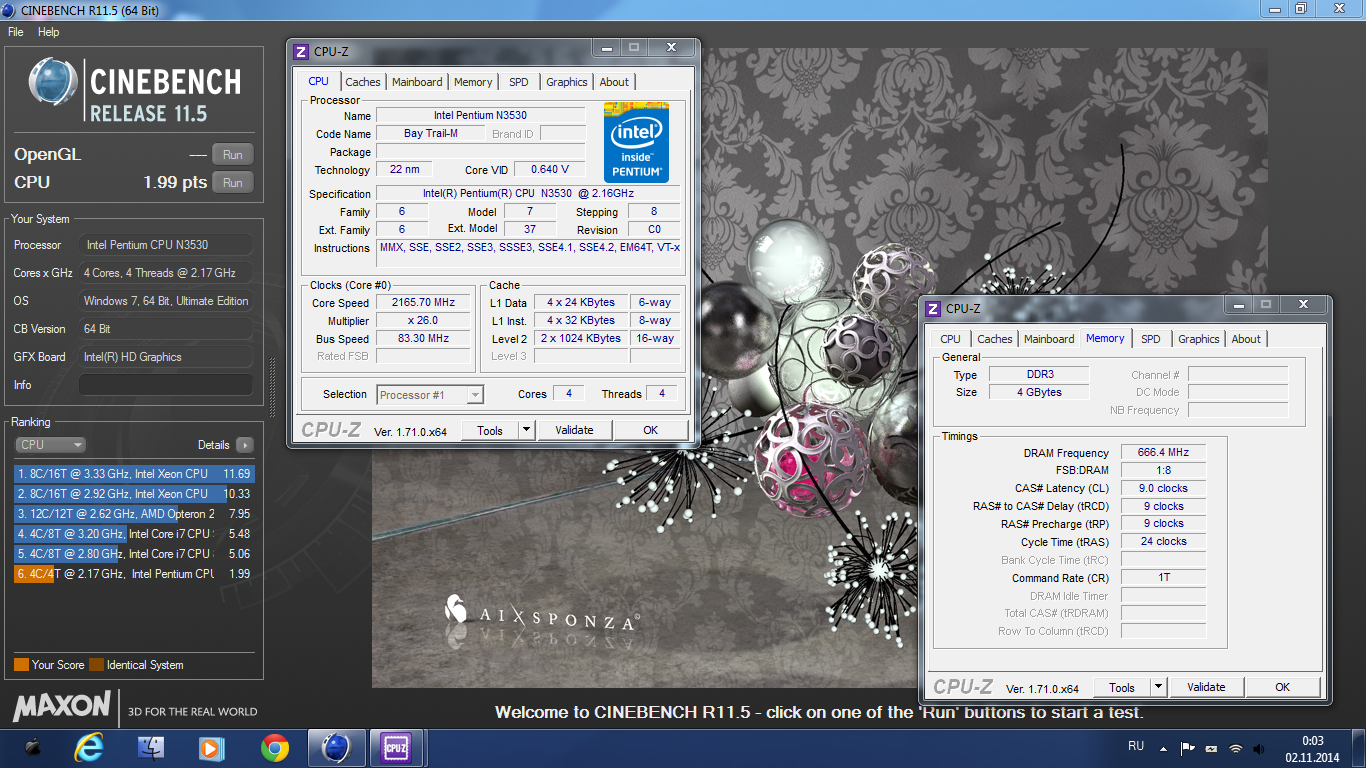This screenshot has height=768, width=1366.
Task: Click the Info input field
Action: point(166,385)
